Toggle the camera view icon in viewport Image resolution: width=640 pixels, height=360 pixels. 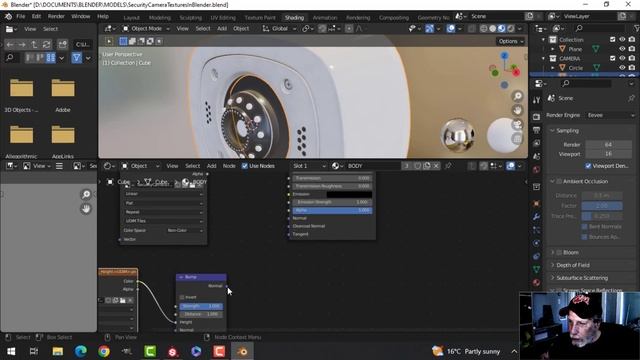(x=518, y=124)
